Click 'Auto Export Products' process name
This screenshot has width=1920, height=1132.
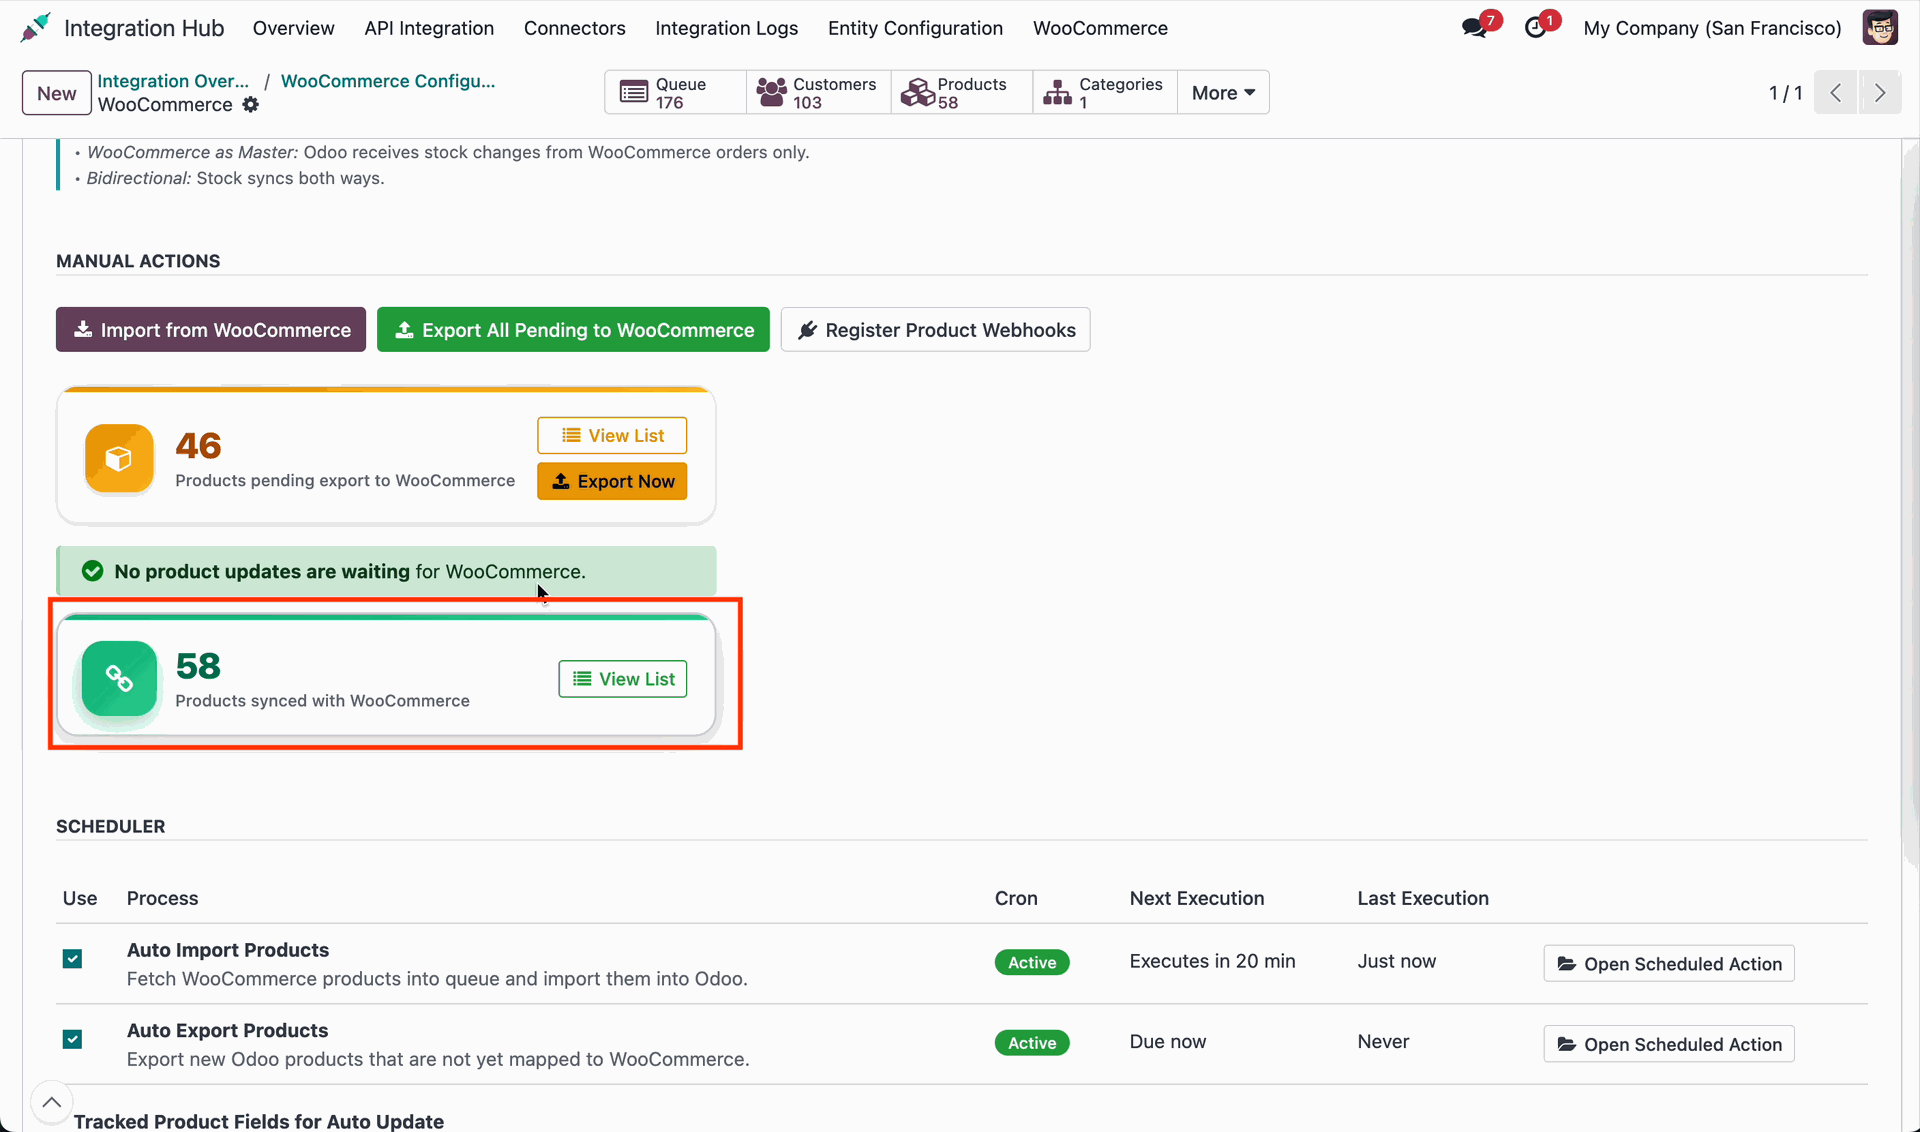[227, 1030]
